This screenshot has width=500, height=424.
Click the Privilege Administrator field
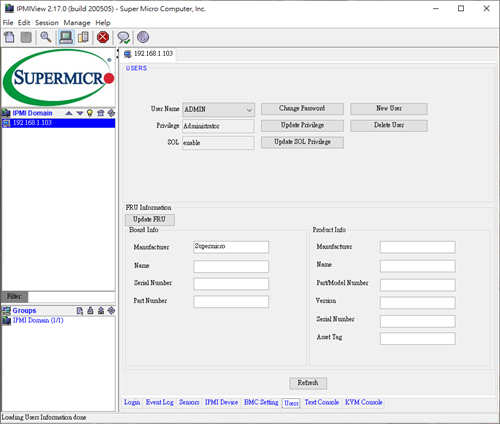click(x=218, y=126)
